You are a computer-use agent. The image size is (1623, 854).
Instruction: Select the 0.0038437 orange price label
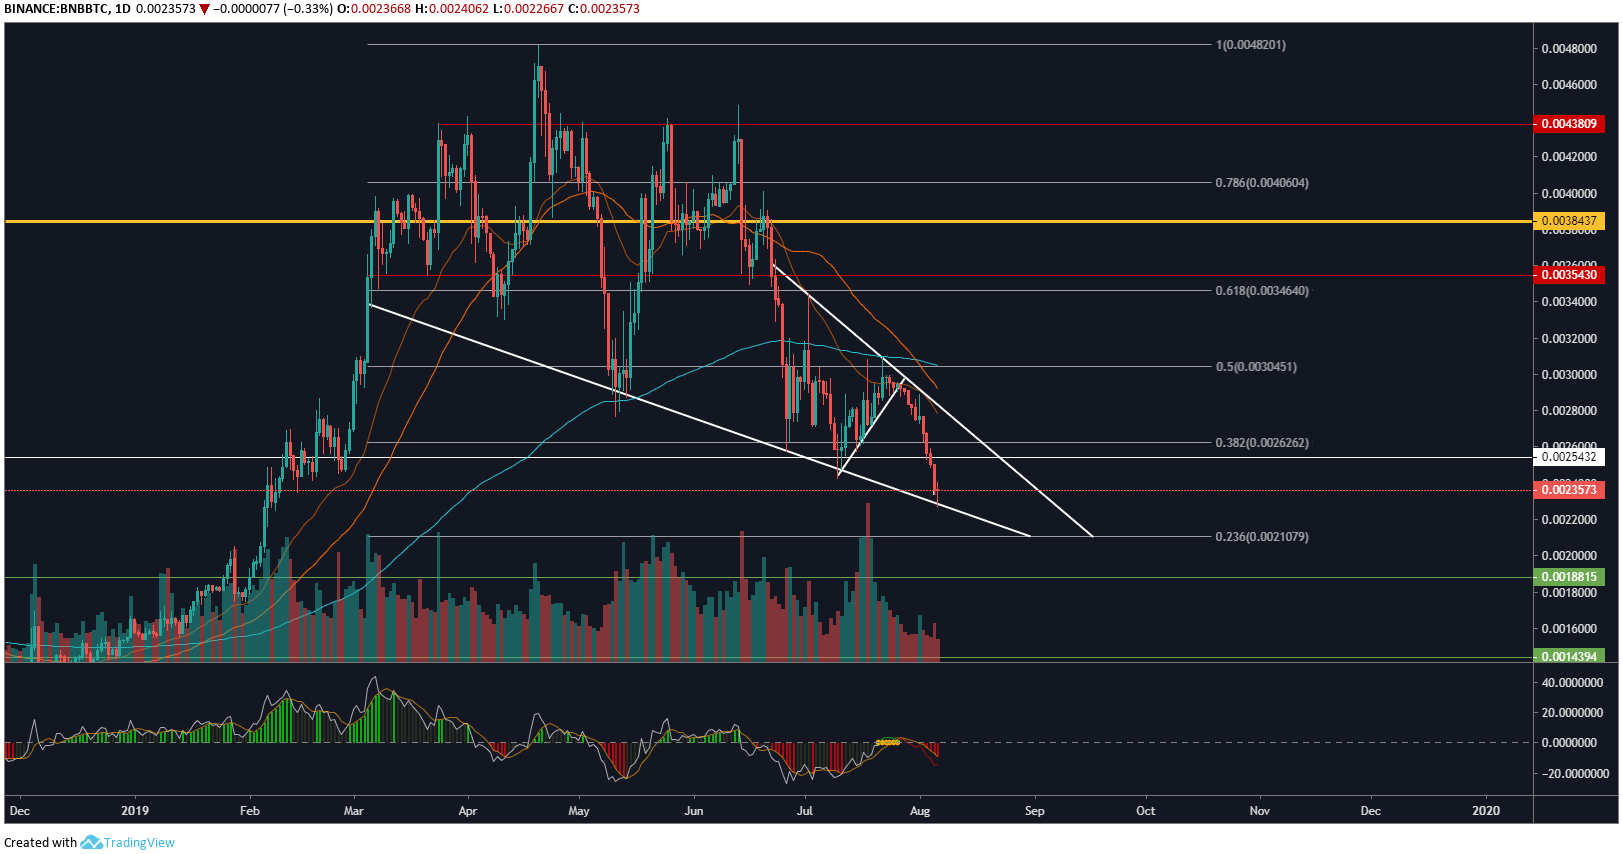click(x=1568, y=221)
